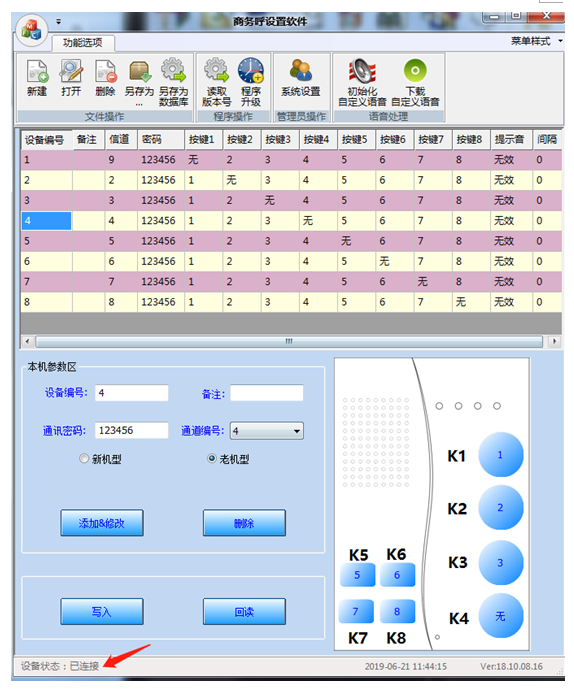Switch to the 功能选项 ribbon tab

tap(83, 43)
